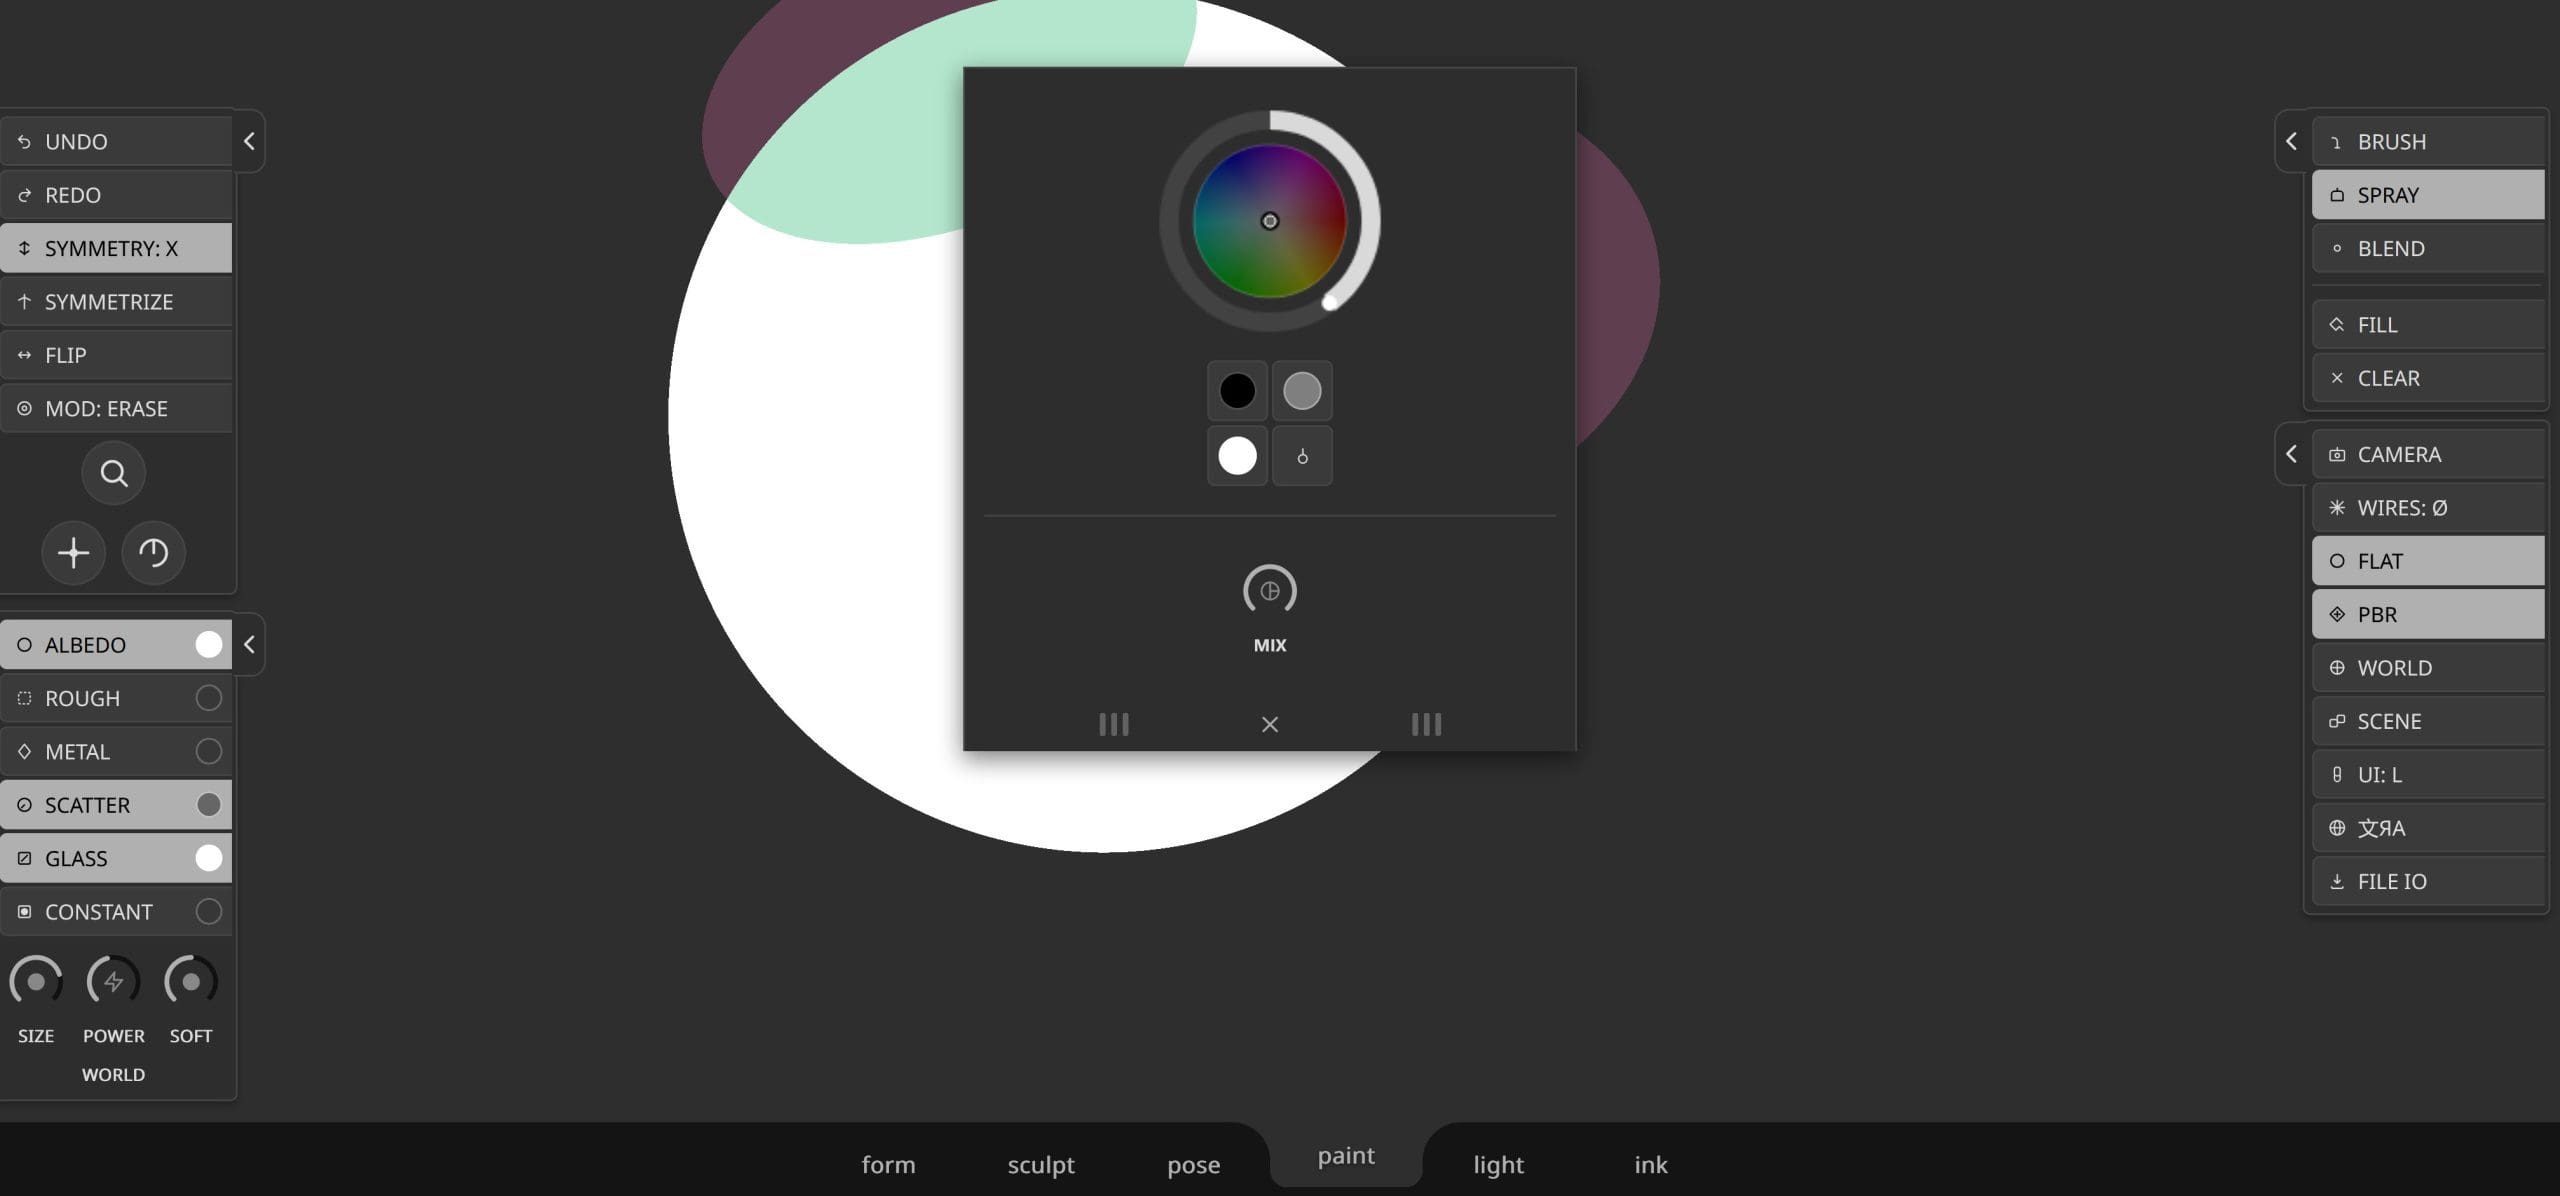This screenshot has height=1196, width=2560.
Task: Toggle the Mod: Erase option
Action: (x=116, y=408)
